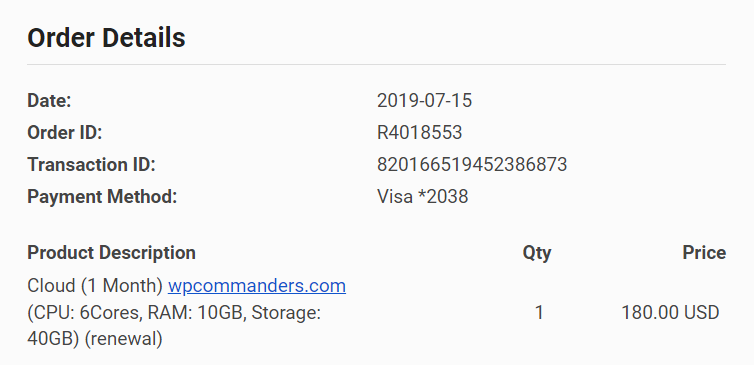Click the Qty column header
754x365 pixels.
tap(537, 253)
